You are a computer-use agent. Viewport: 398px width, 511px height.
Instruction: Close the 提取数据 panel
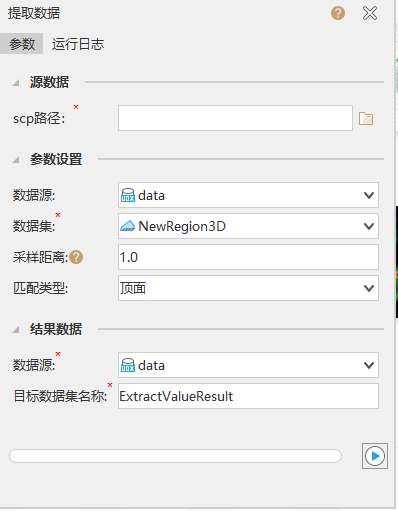pos(370,13)
